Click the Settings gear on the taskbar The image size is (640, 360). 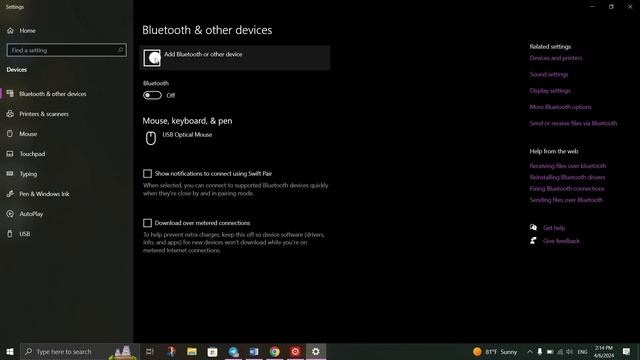point(316,351)
